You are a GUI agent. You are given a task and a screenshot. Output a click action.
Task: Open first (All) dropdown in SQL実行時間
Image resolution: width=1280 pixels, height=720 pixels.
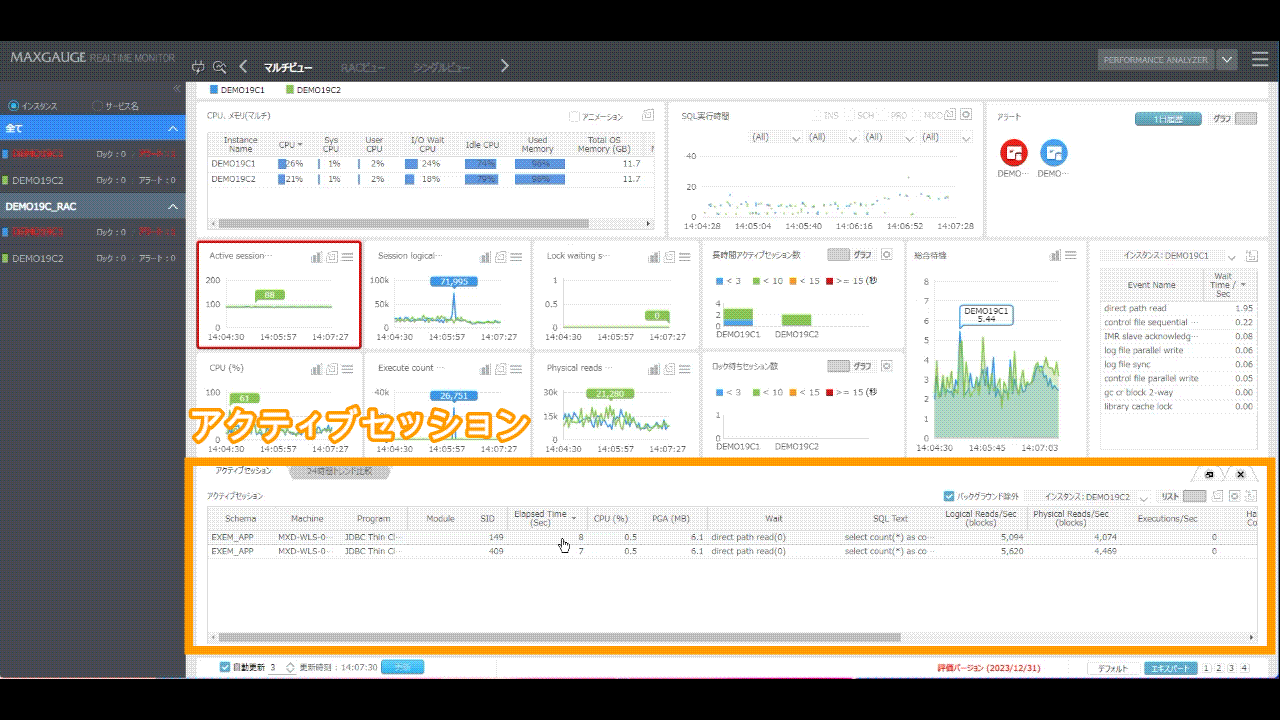pos(776,137)
